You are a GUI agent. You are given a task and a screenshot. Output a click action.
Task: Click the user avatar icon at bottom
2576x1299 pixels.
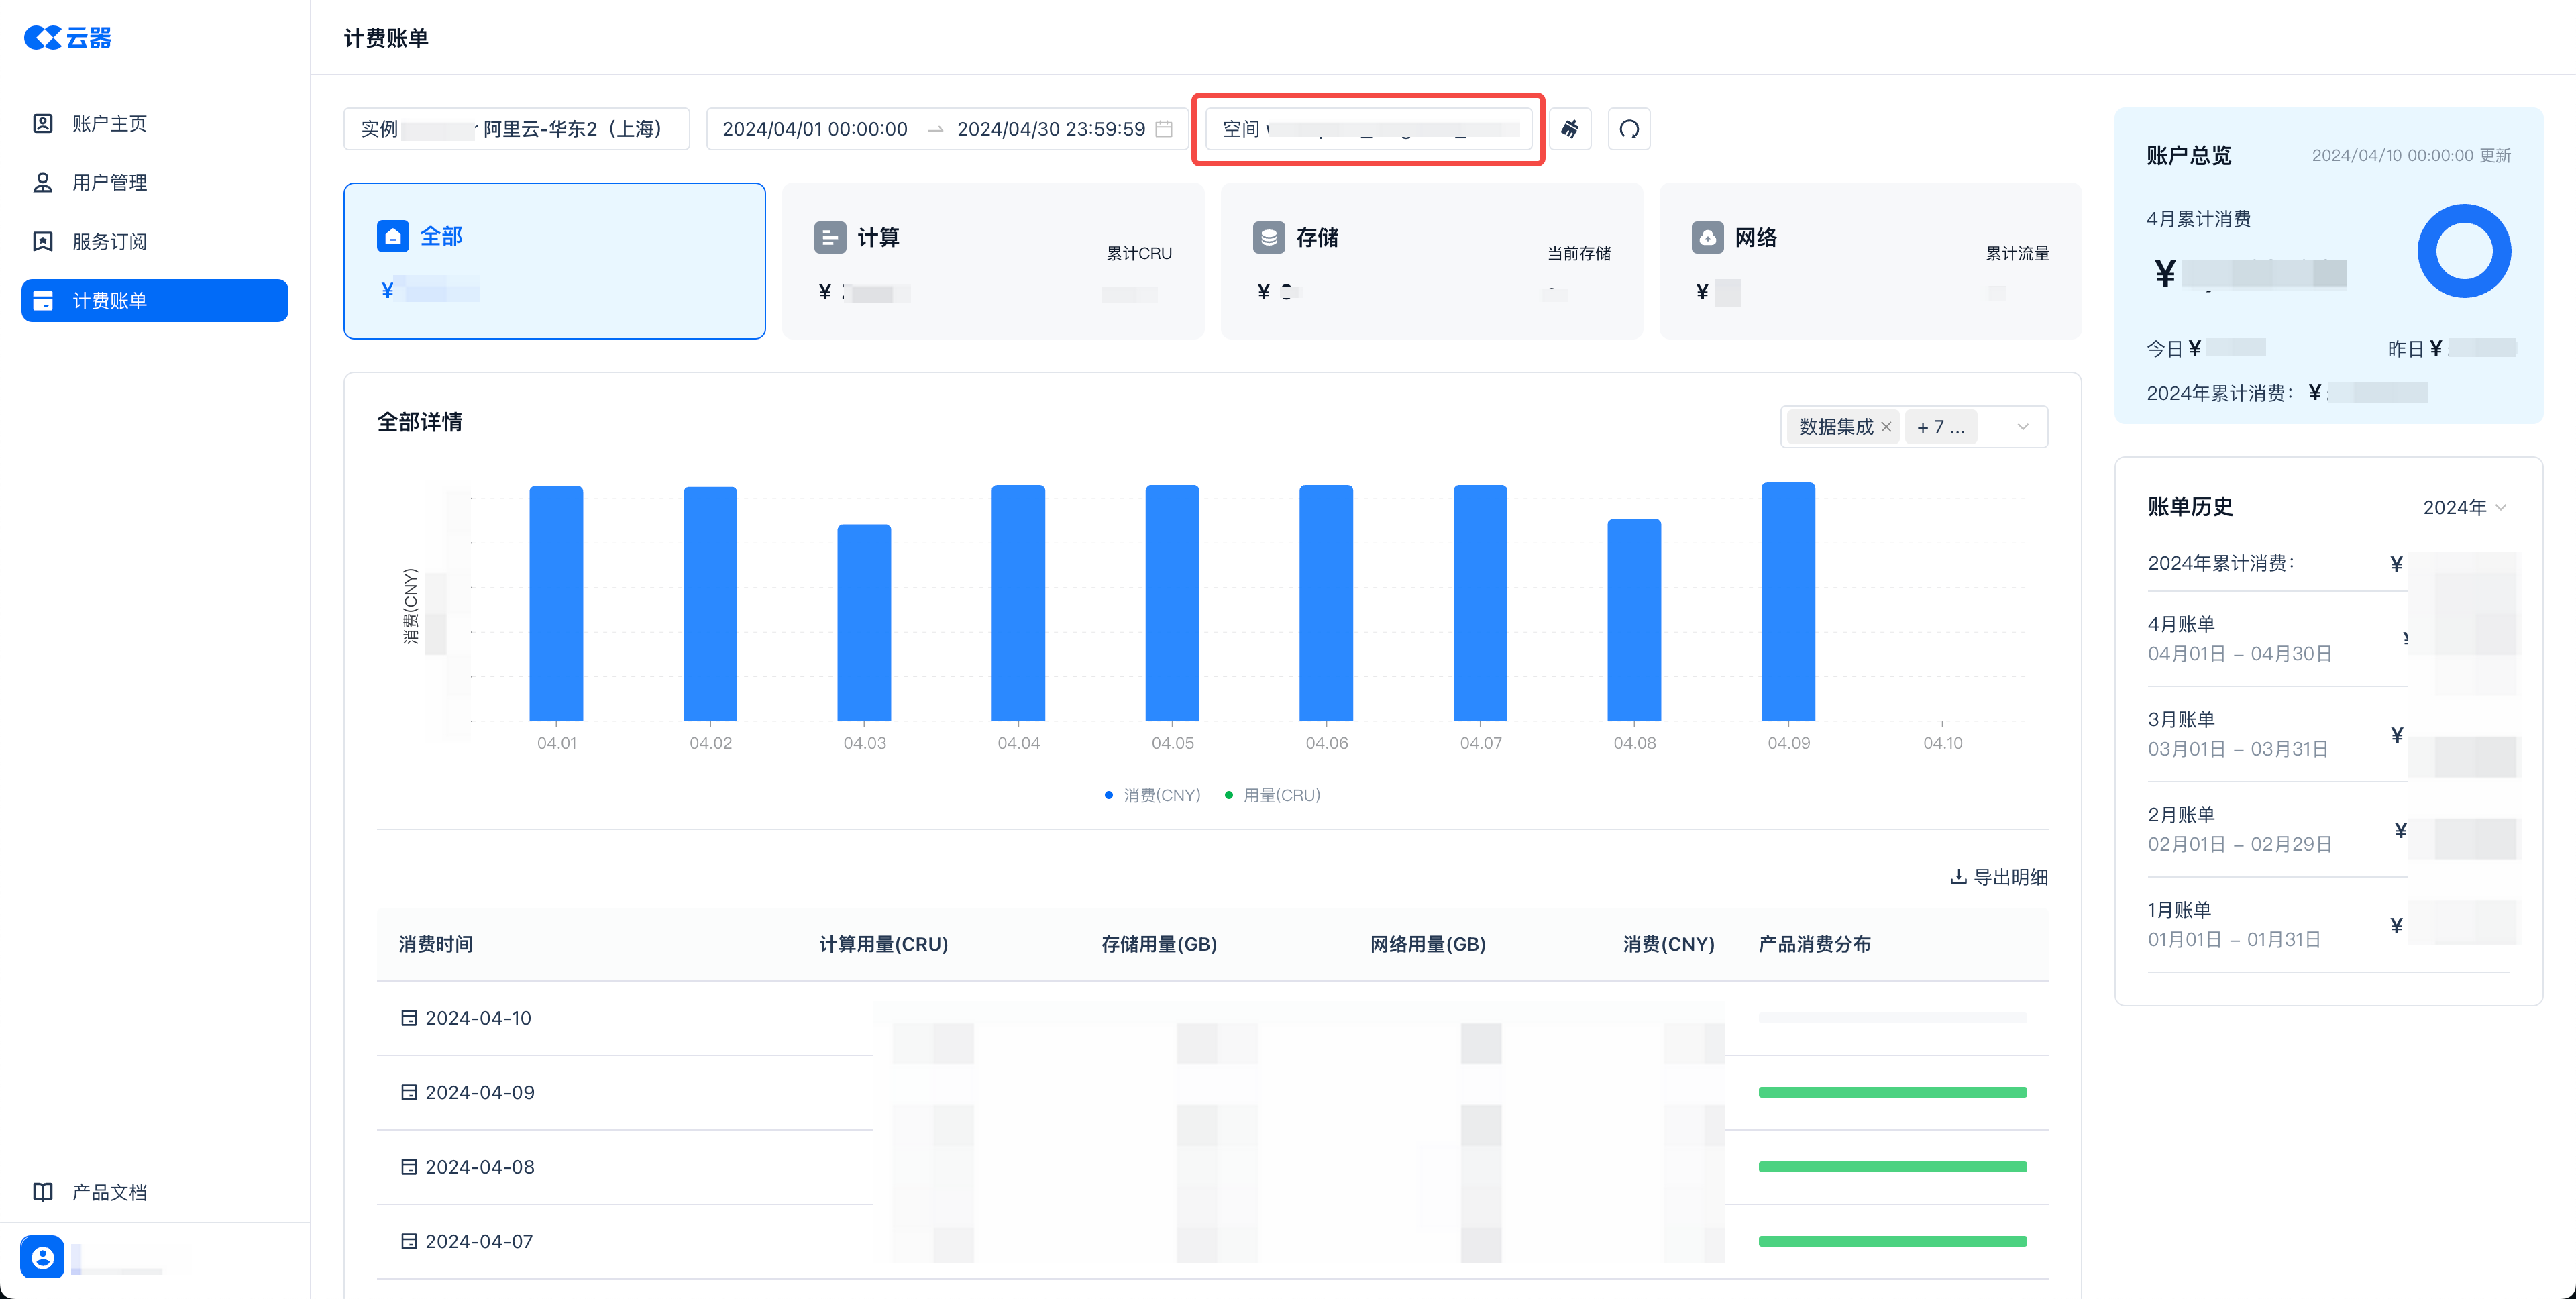tap(42, 1257)
